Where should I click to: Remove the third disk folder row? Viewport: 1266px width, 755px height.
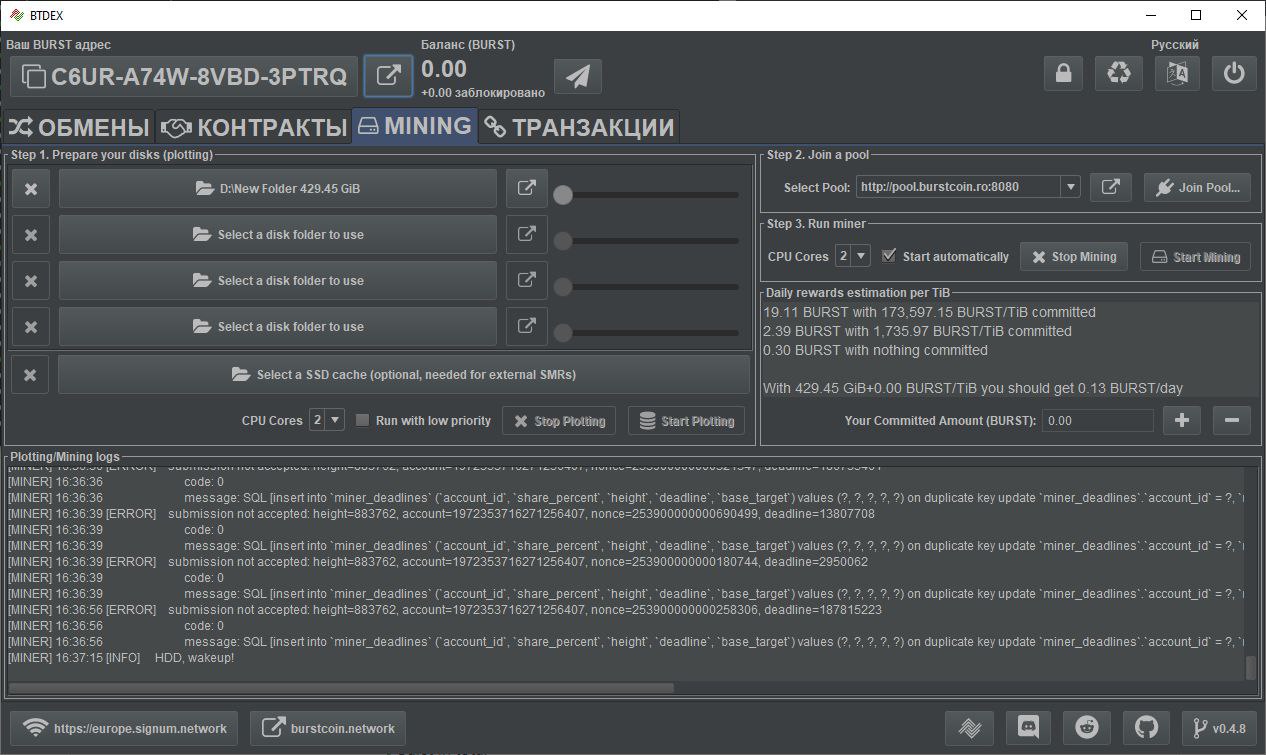pyautogui.click(x=31, y=280)
